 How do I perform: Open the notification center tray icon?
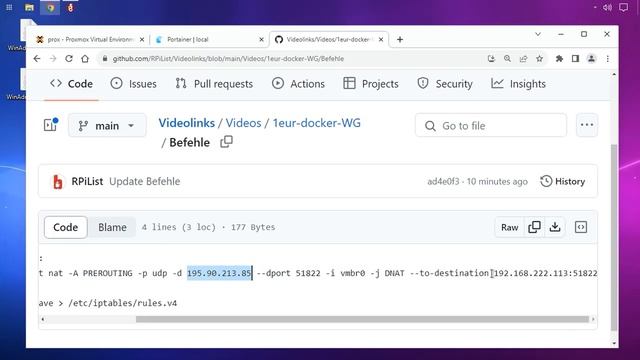623,7
